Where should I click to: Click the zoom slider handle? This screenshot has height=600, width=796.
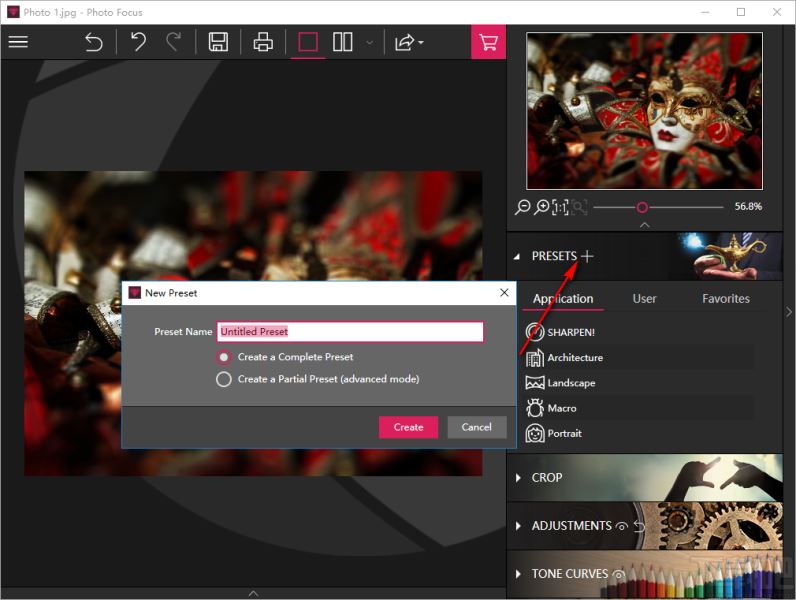click(642, 207)
